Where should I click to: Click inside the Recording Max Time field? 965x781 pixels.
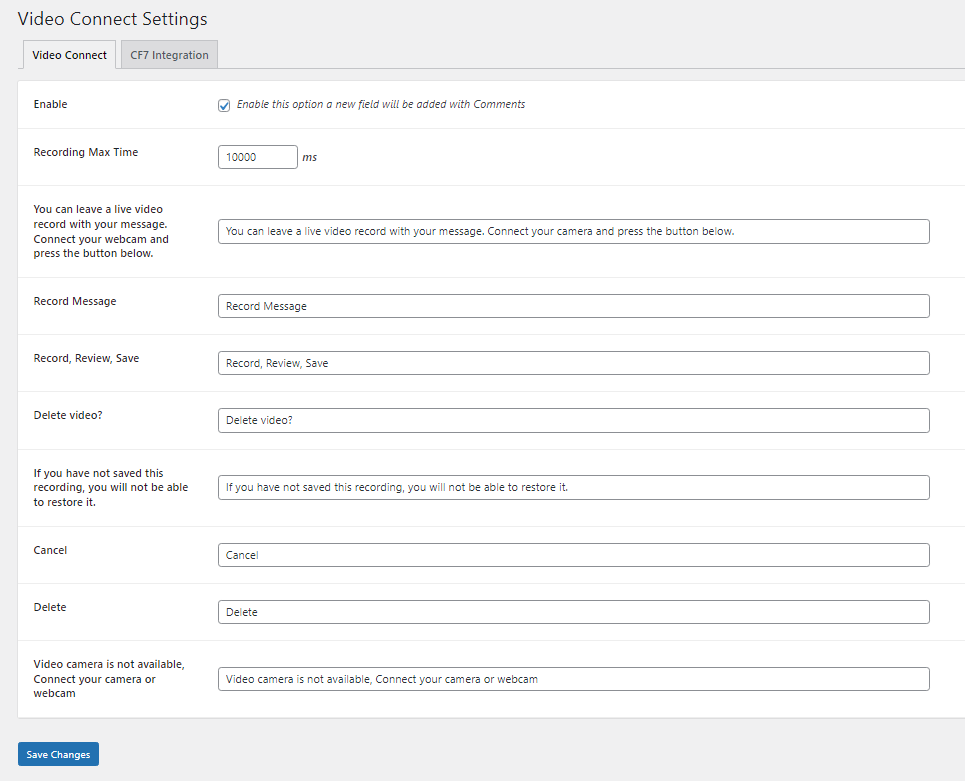click(257, 157)
